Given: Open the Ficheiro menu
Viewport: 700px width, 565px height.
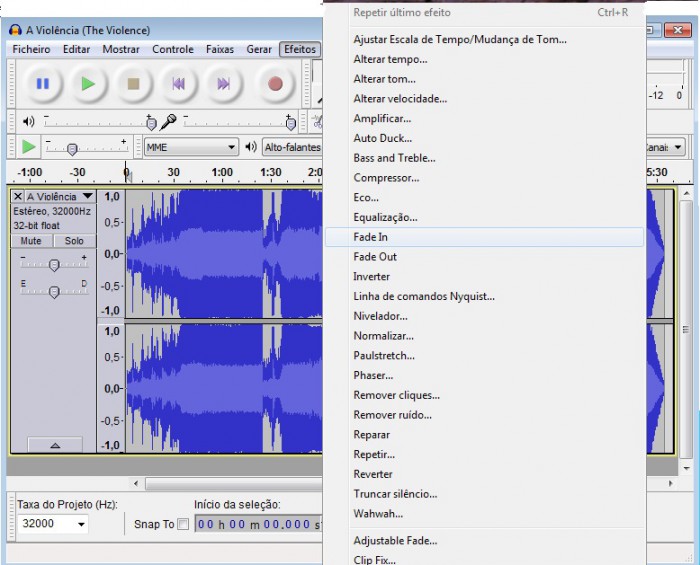Looking at the screenshot, I should [x=31, y=49].
